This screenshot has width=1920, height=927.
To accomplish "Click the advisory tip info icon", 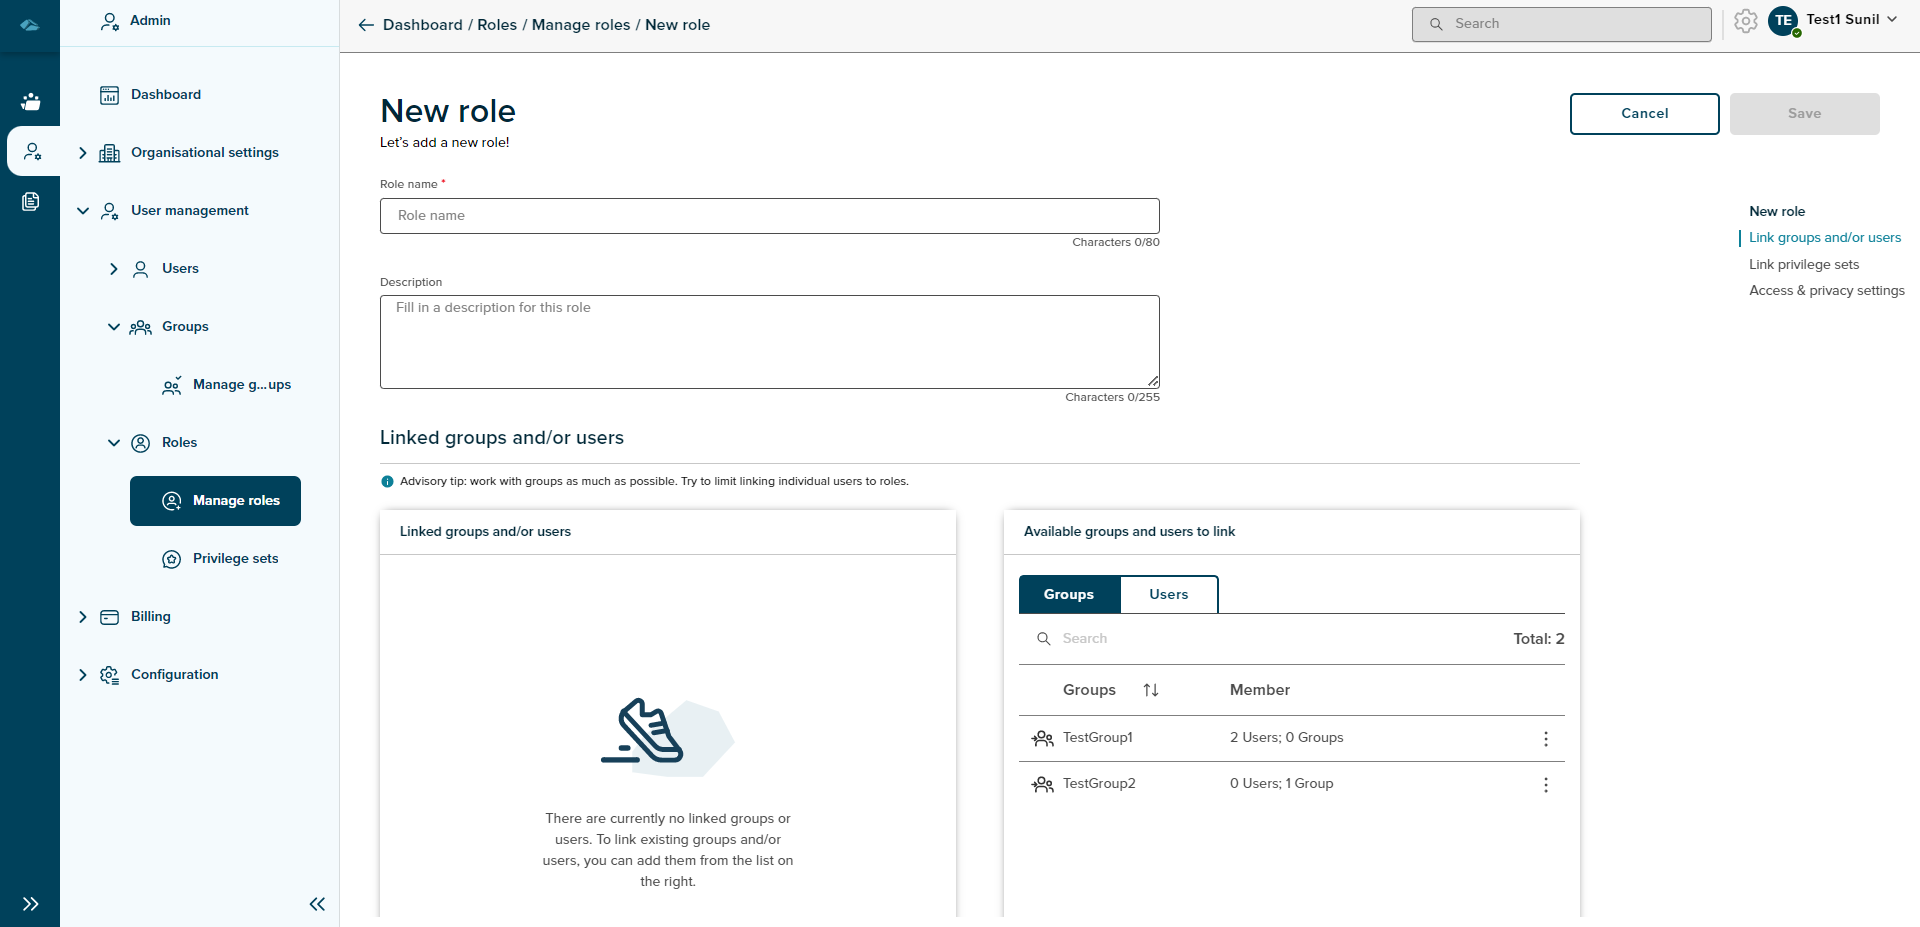I will [388, 481].
